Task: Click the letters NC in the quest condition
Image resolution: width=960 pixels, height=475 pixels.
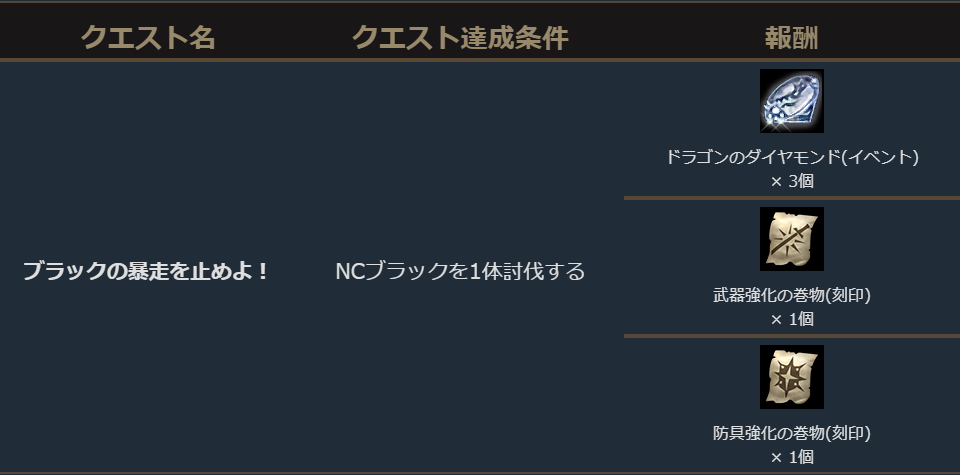Action: click(x=350, y=271)
